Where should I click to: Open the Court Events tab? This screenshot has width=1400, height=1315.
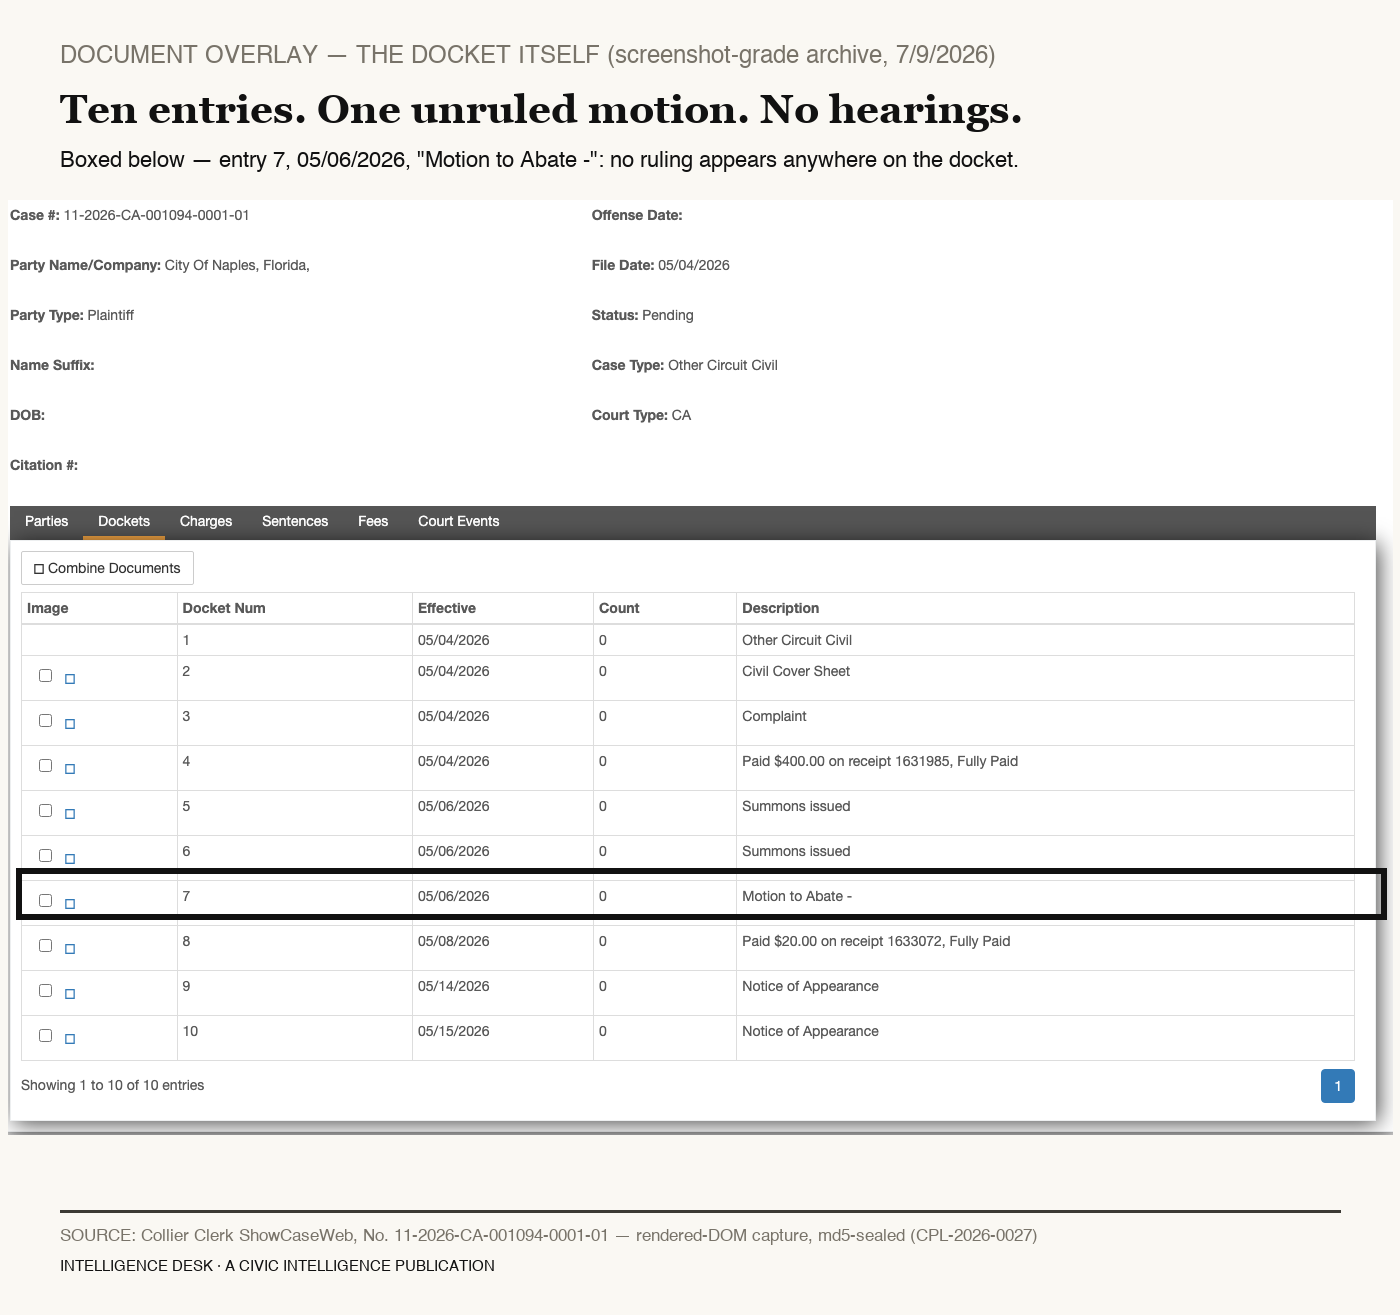[458, 522]
